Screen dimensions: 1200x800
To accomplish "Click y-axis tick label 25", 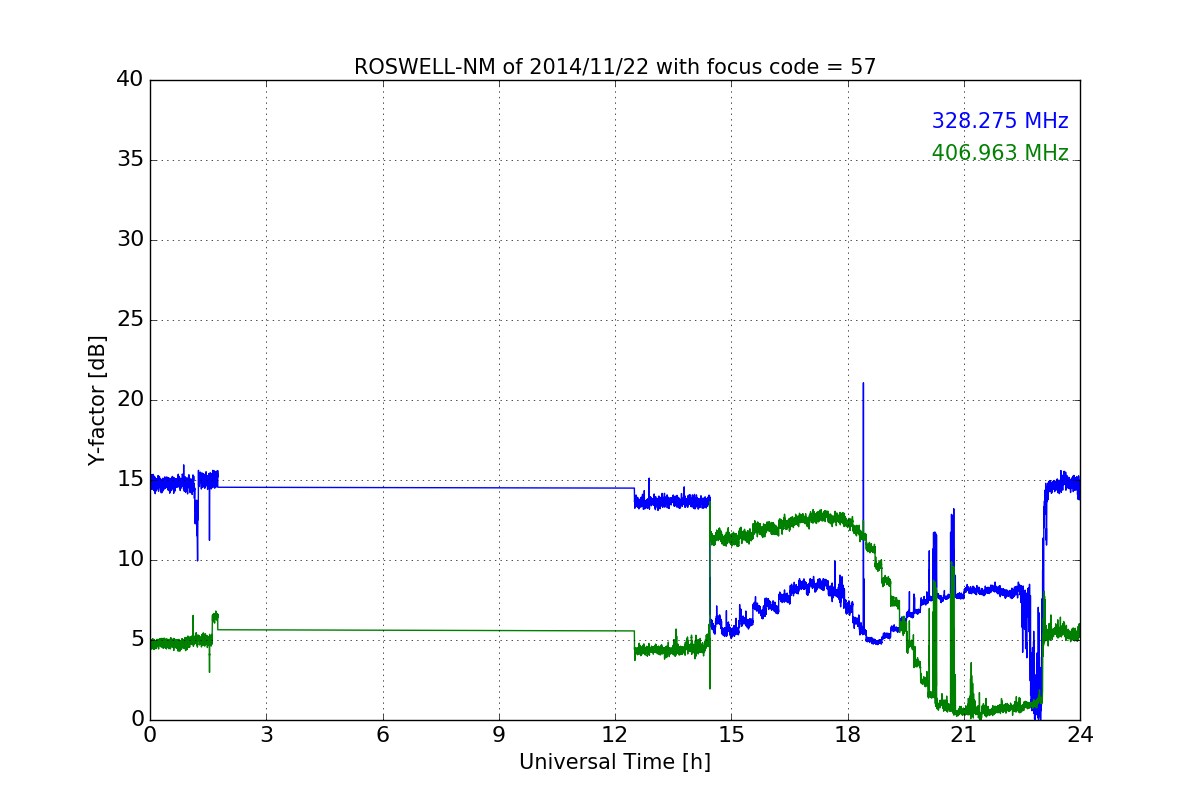I will pos(129,320).
